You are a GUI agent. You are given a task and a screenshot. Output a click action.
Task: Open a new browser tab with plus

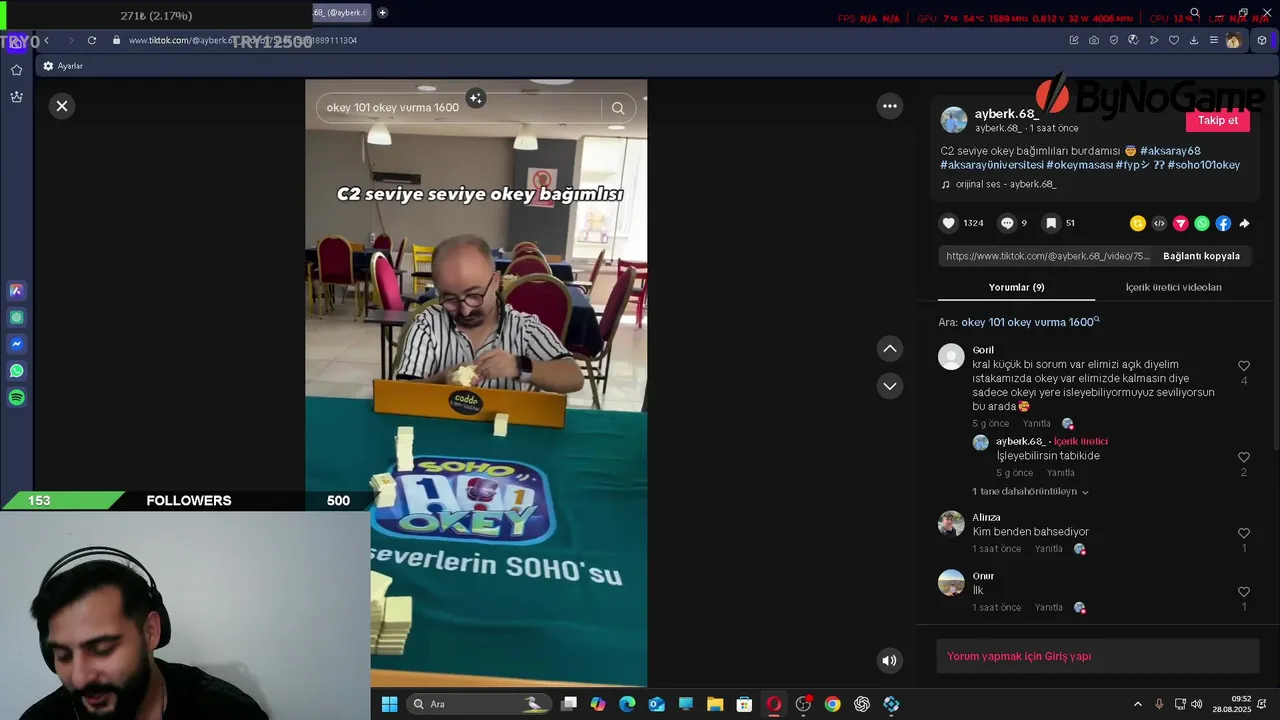pyautogui.click(x=382, y=13)
